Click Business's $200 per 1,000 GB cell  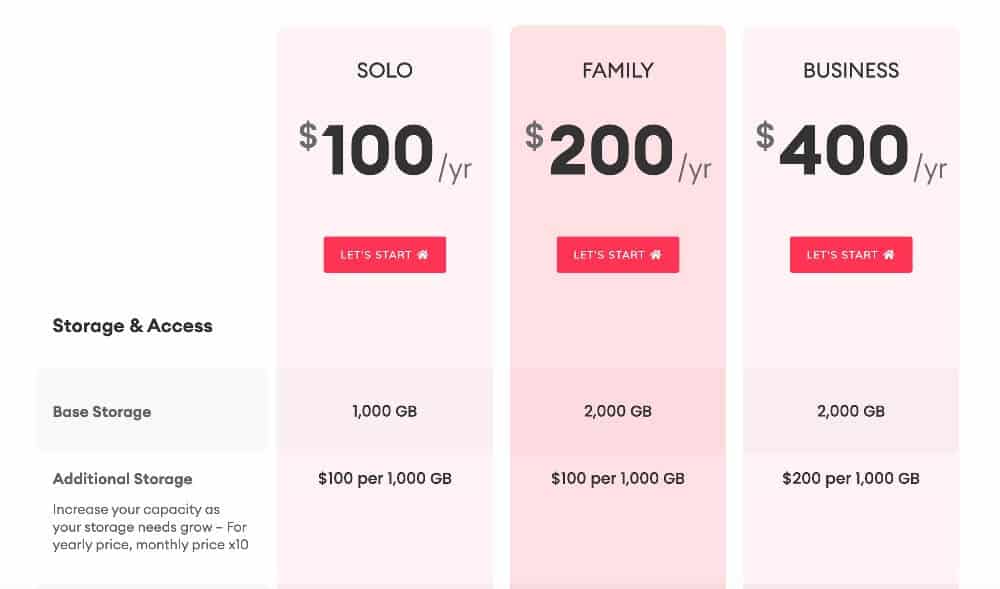click(x=850, y=478)
